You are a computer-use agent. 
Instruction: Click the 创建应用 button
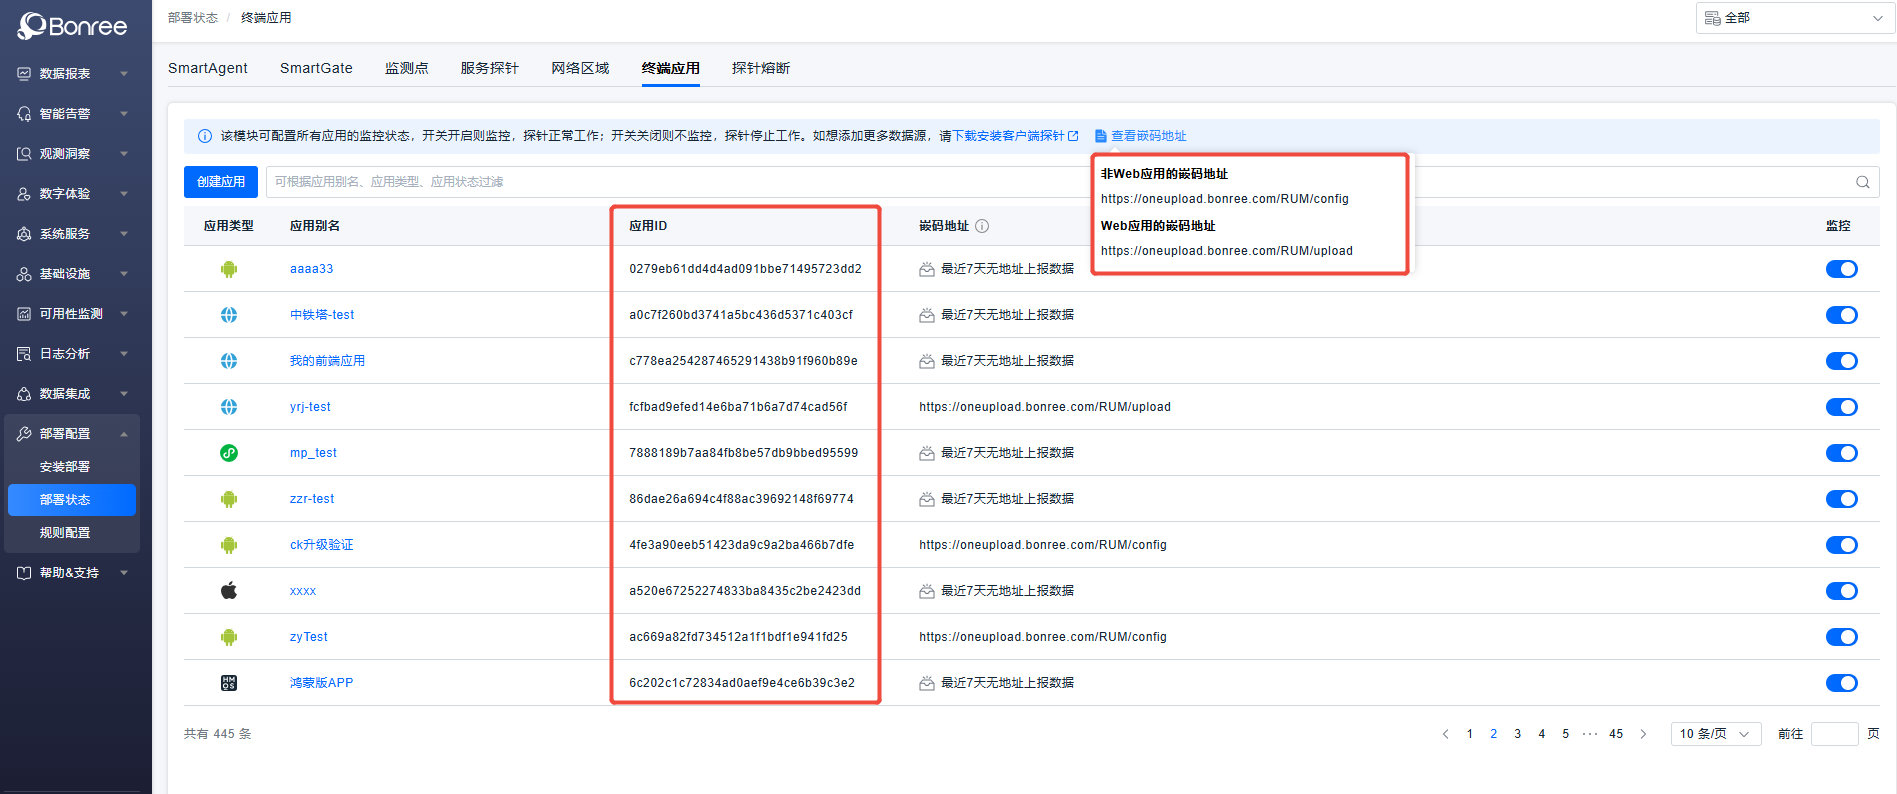click(221, 182)
